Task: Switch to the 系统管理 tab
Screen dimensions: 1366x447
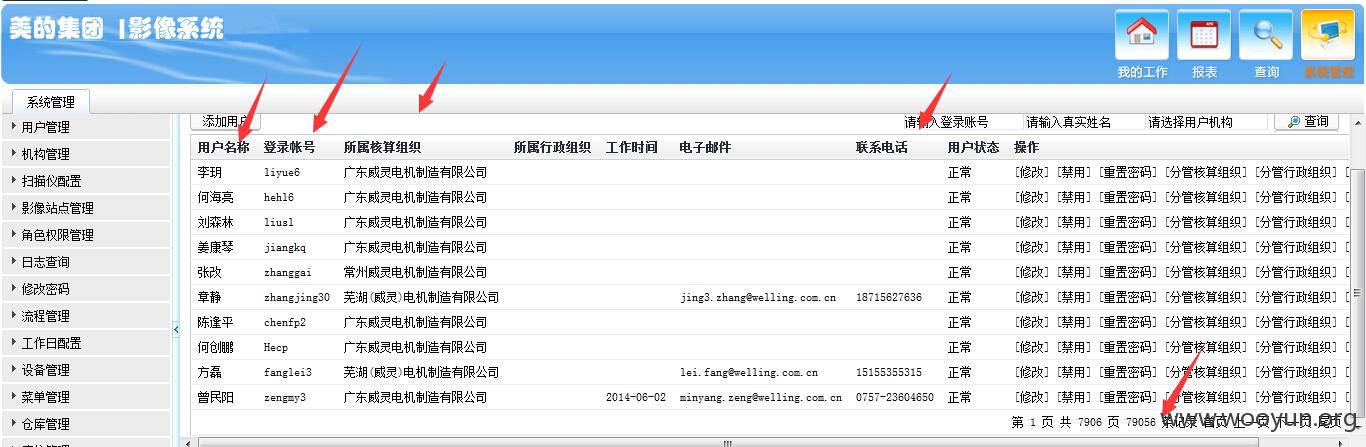Action: pos(51,102)
